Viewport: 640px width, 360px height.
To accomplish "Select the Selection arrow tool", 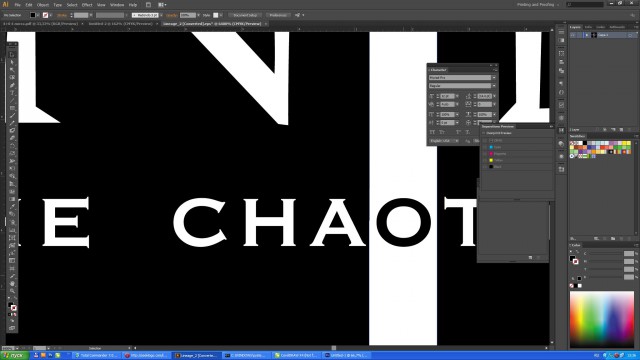I will 12,55.
